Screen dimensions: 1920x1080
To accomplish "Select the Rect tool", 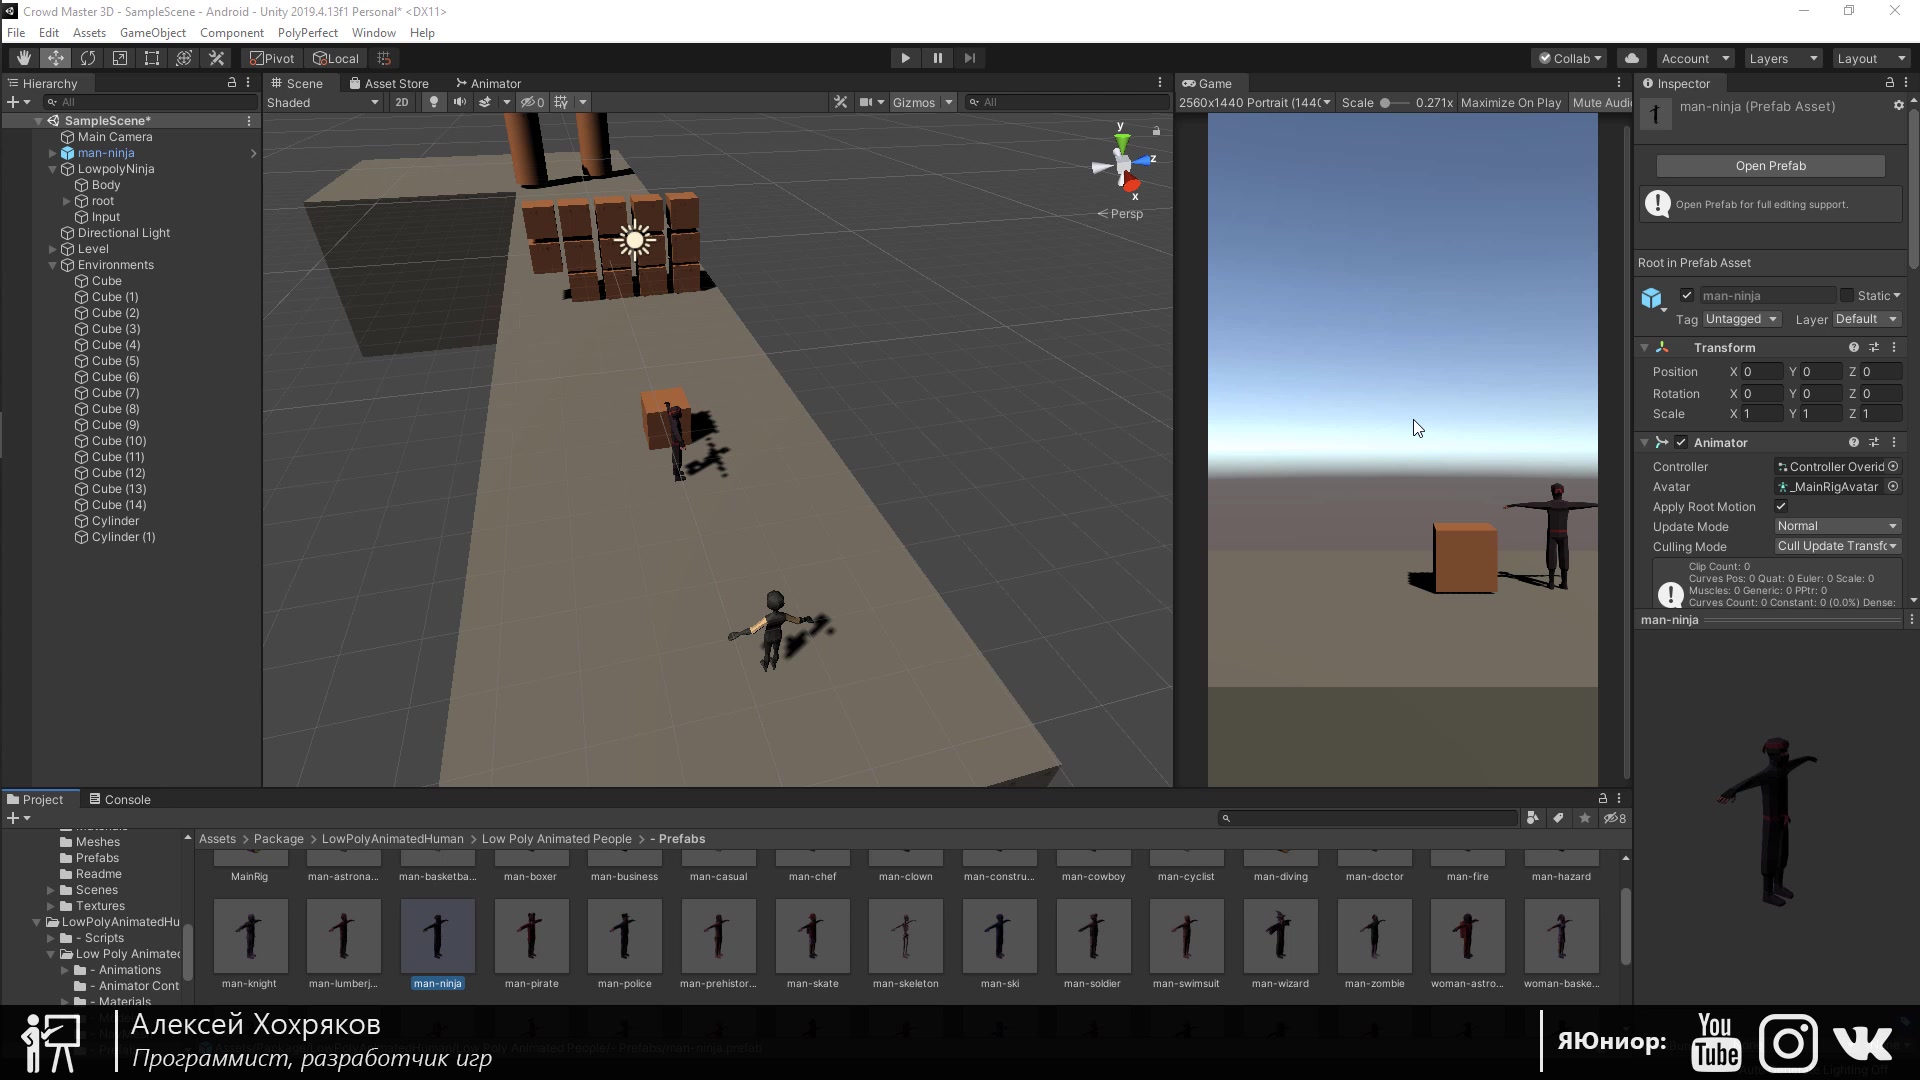I will (x=152, y=58).
